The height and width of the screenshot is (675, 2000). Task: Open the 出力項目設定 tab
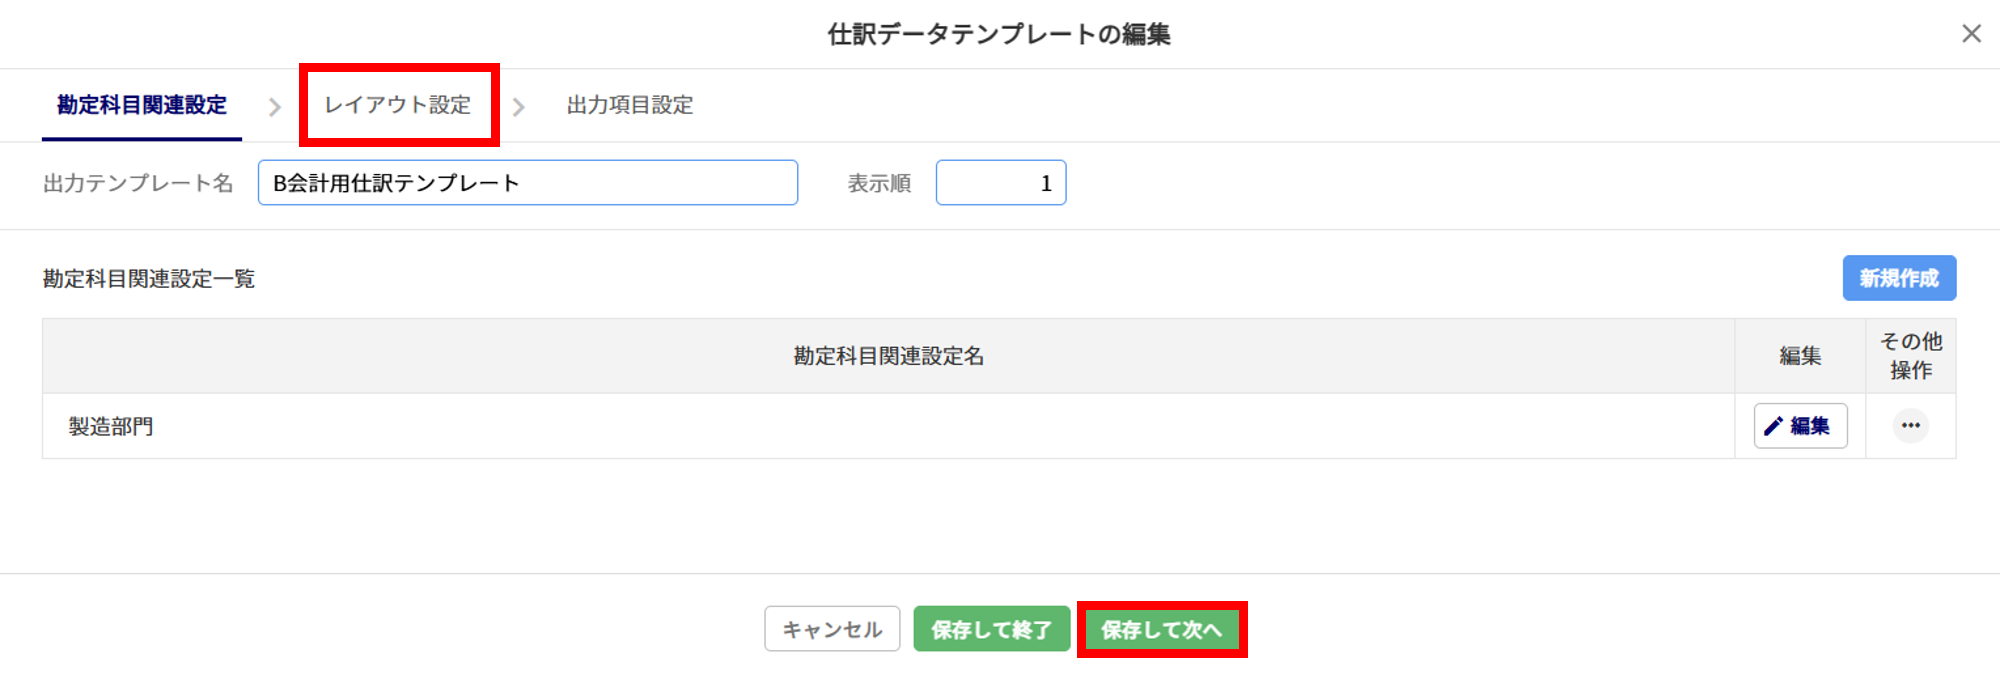coord(629,105)
